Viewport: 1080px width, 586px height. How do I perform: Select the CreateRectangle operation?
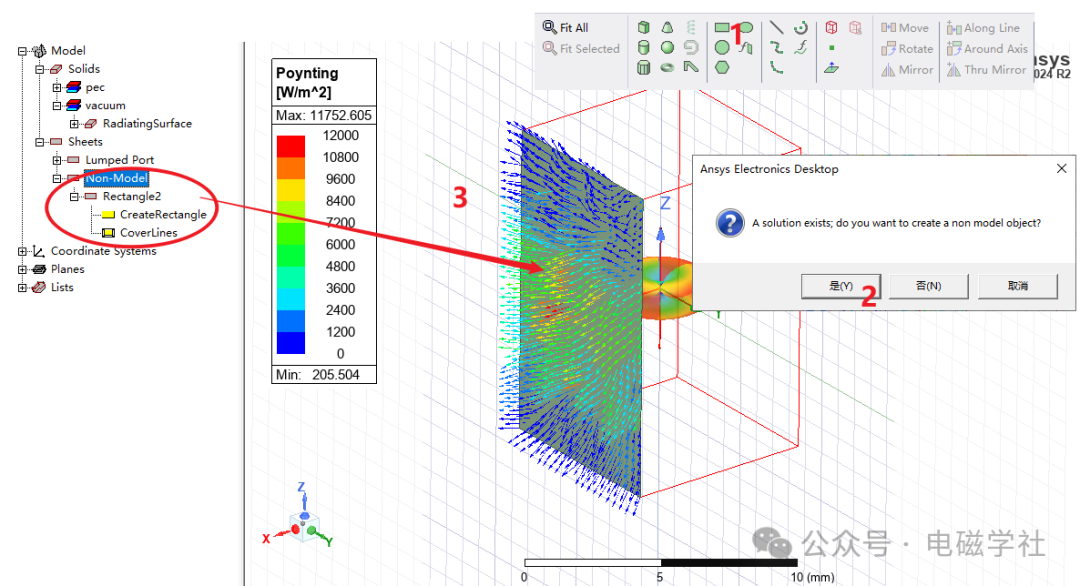[163, 214]
